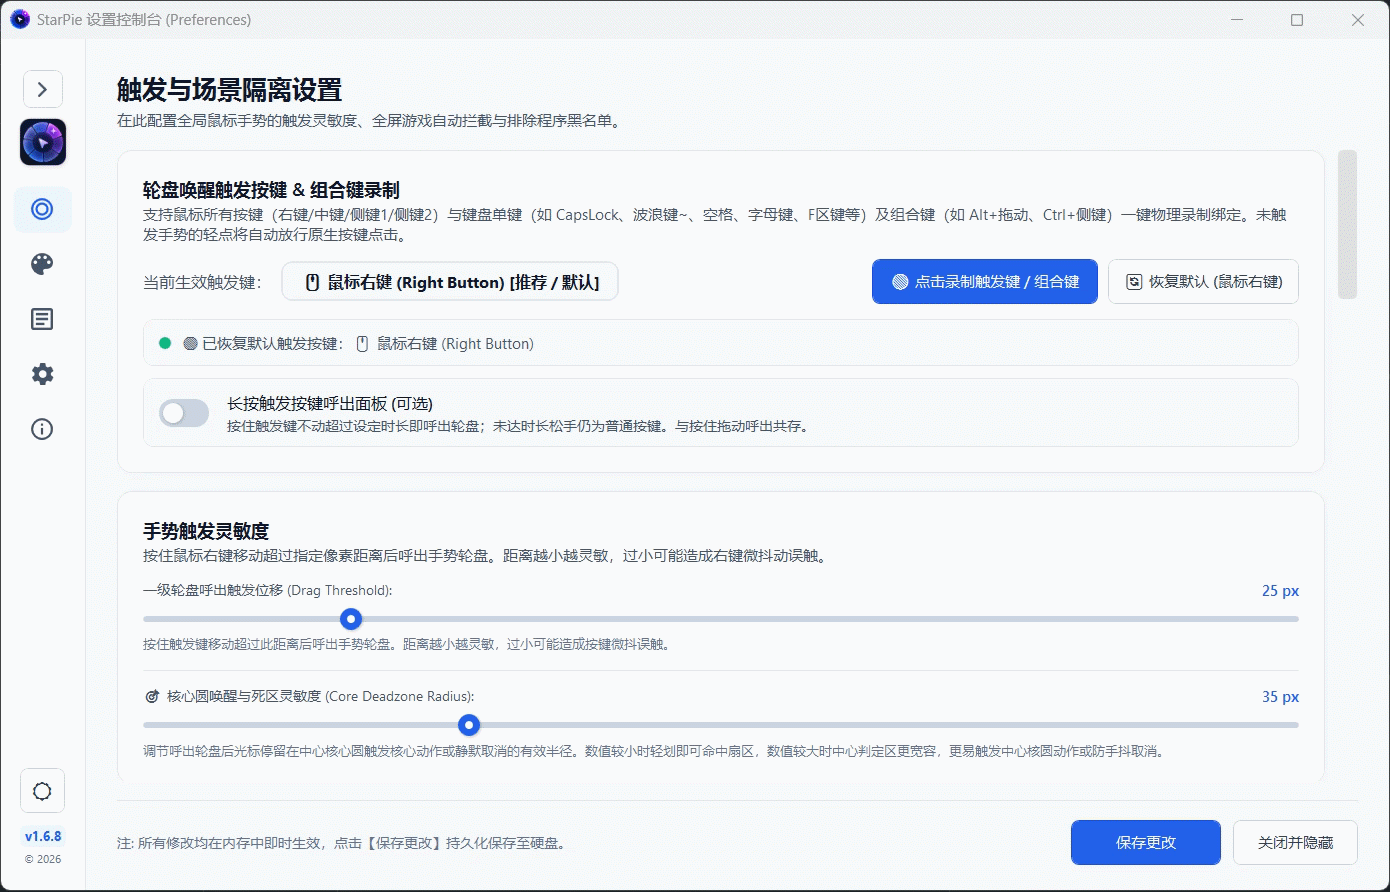Image resolution: width=1390 pixels, height=892 pixels.
Task: Click the StarPie title bar app icon
Action: pyautogui.click(x=20, y=19)
